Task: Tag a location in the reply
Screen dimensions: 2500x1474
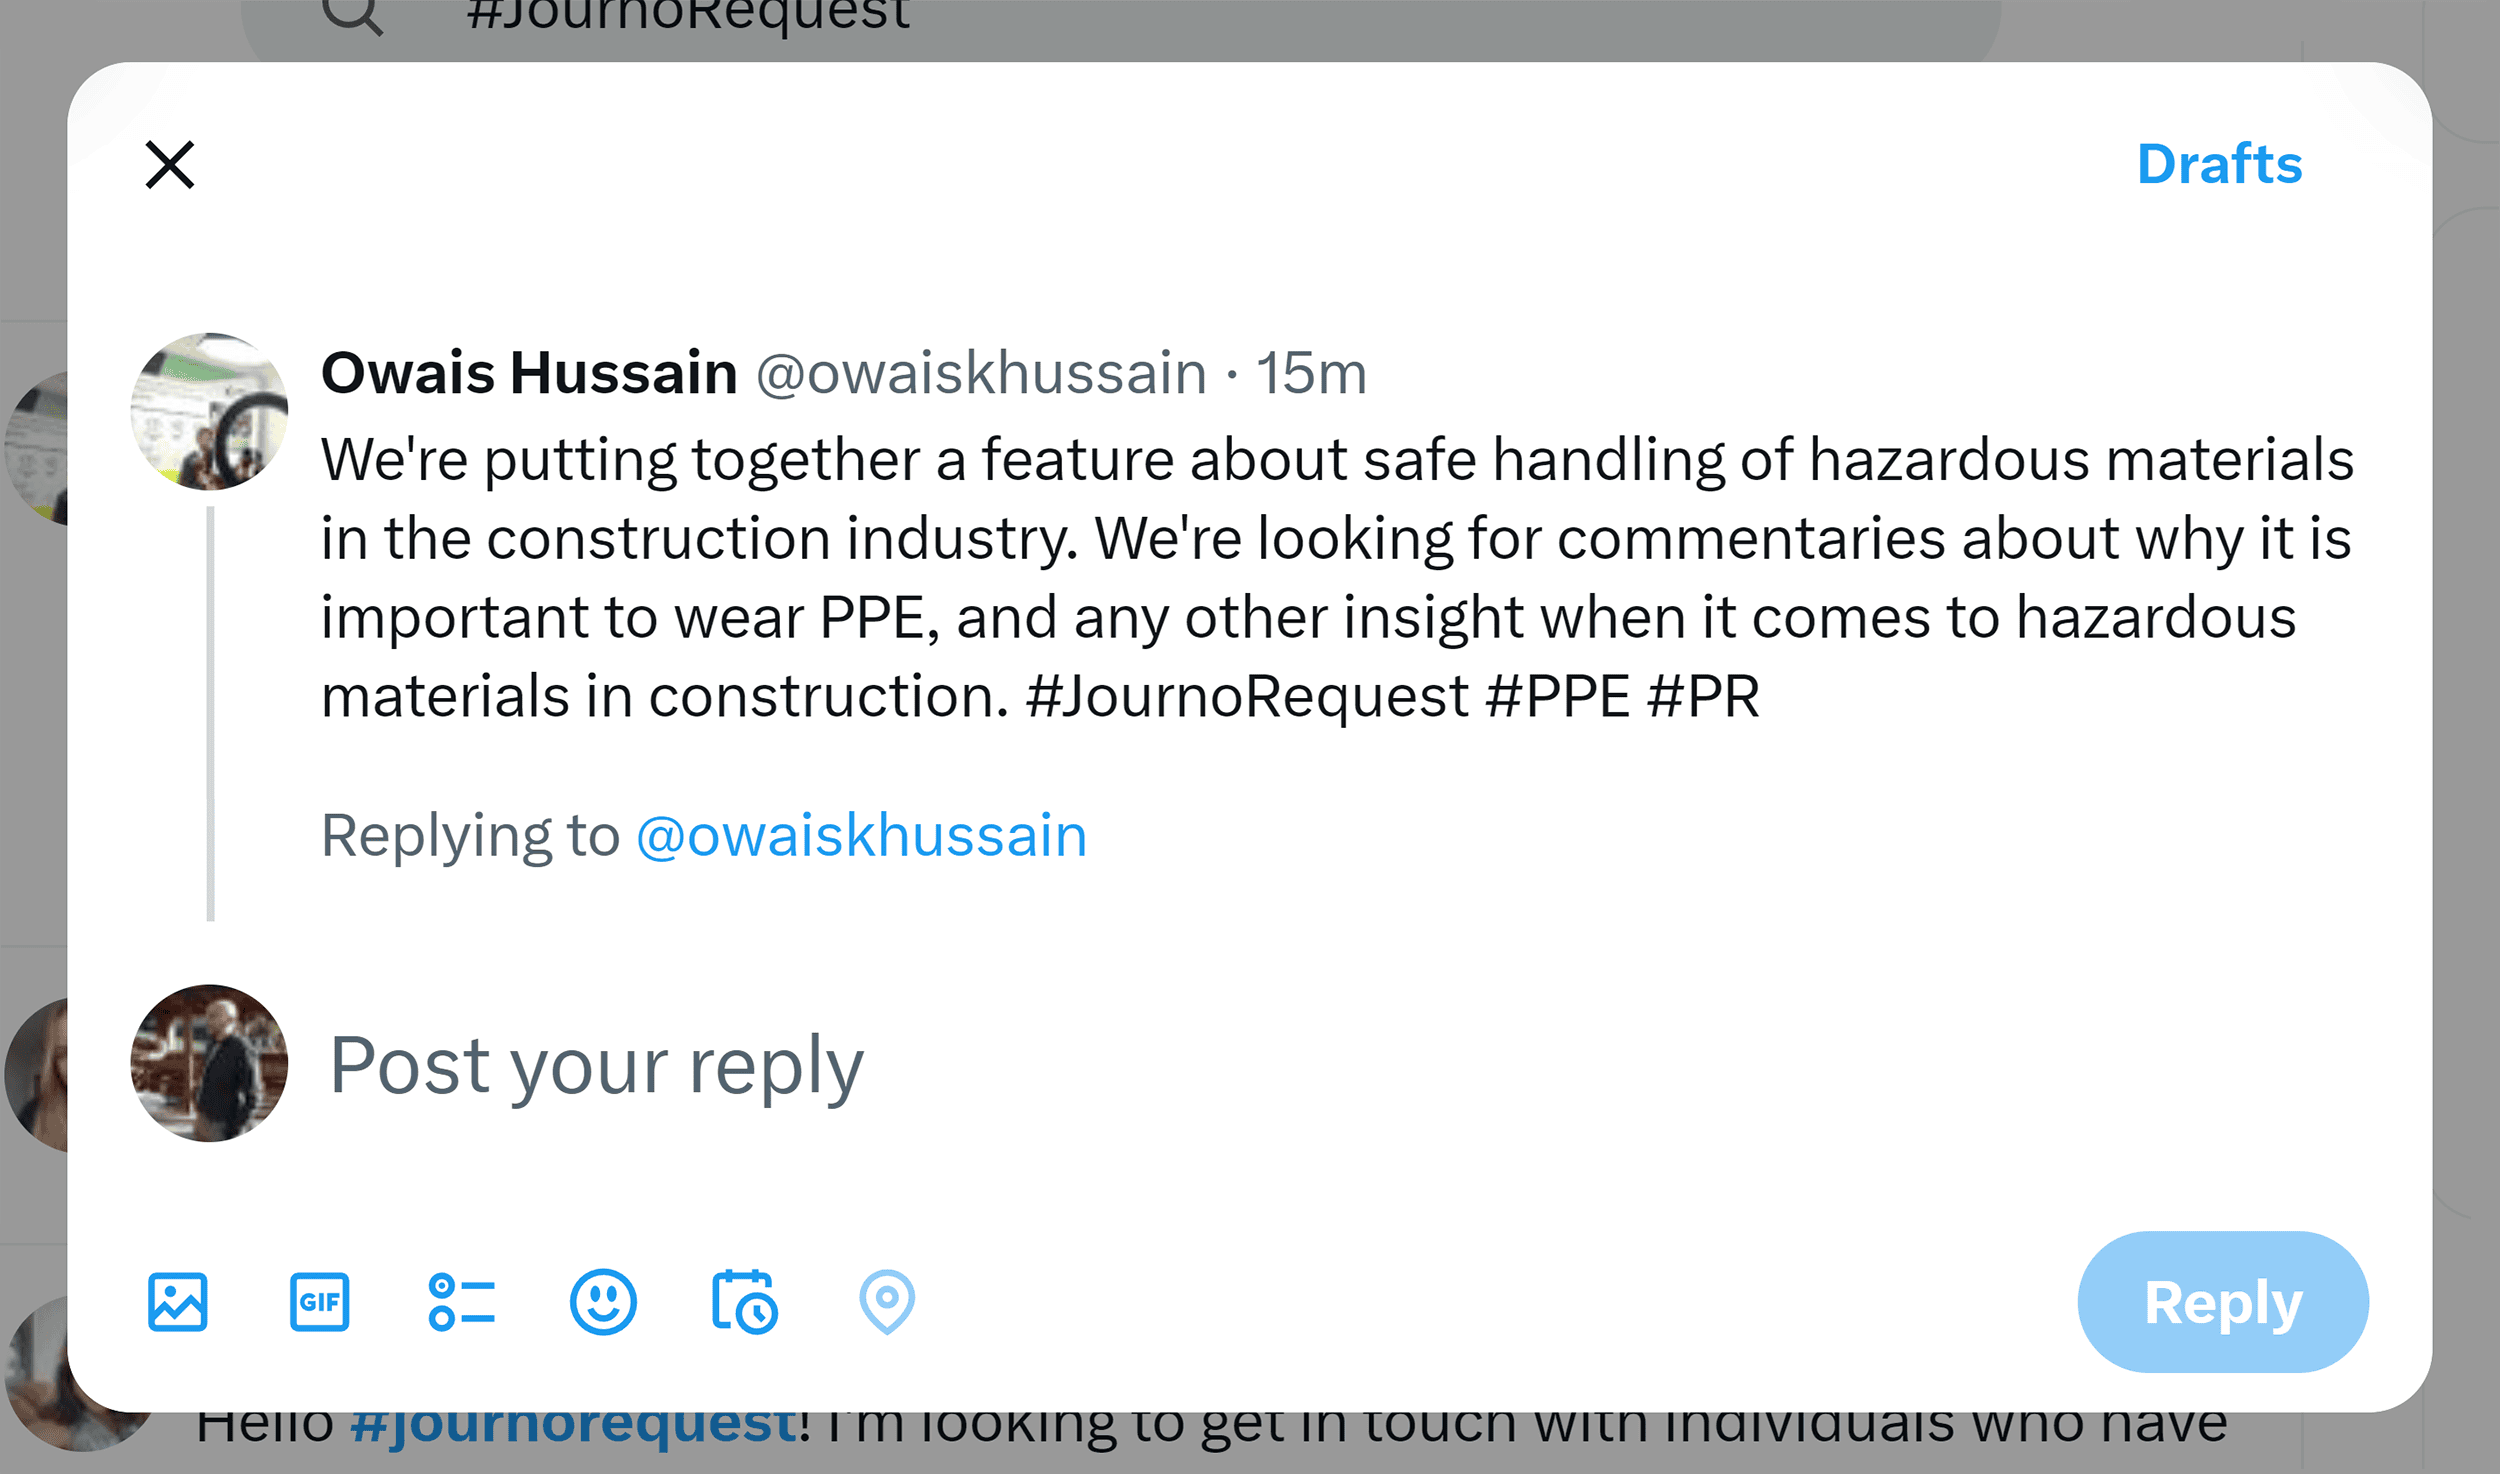Action: tap(886, 1301)
